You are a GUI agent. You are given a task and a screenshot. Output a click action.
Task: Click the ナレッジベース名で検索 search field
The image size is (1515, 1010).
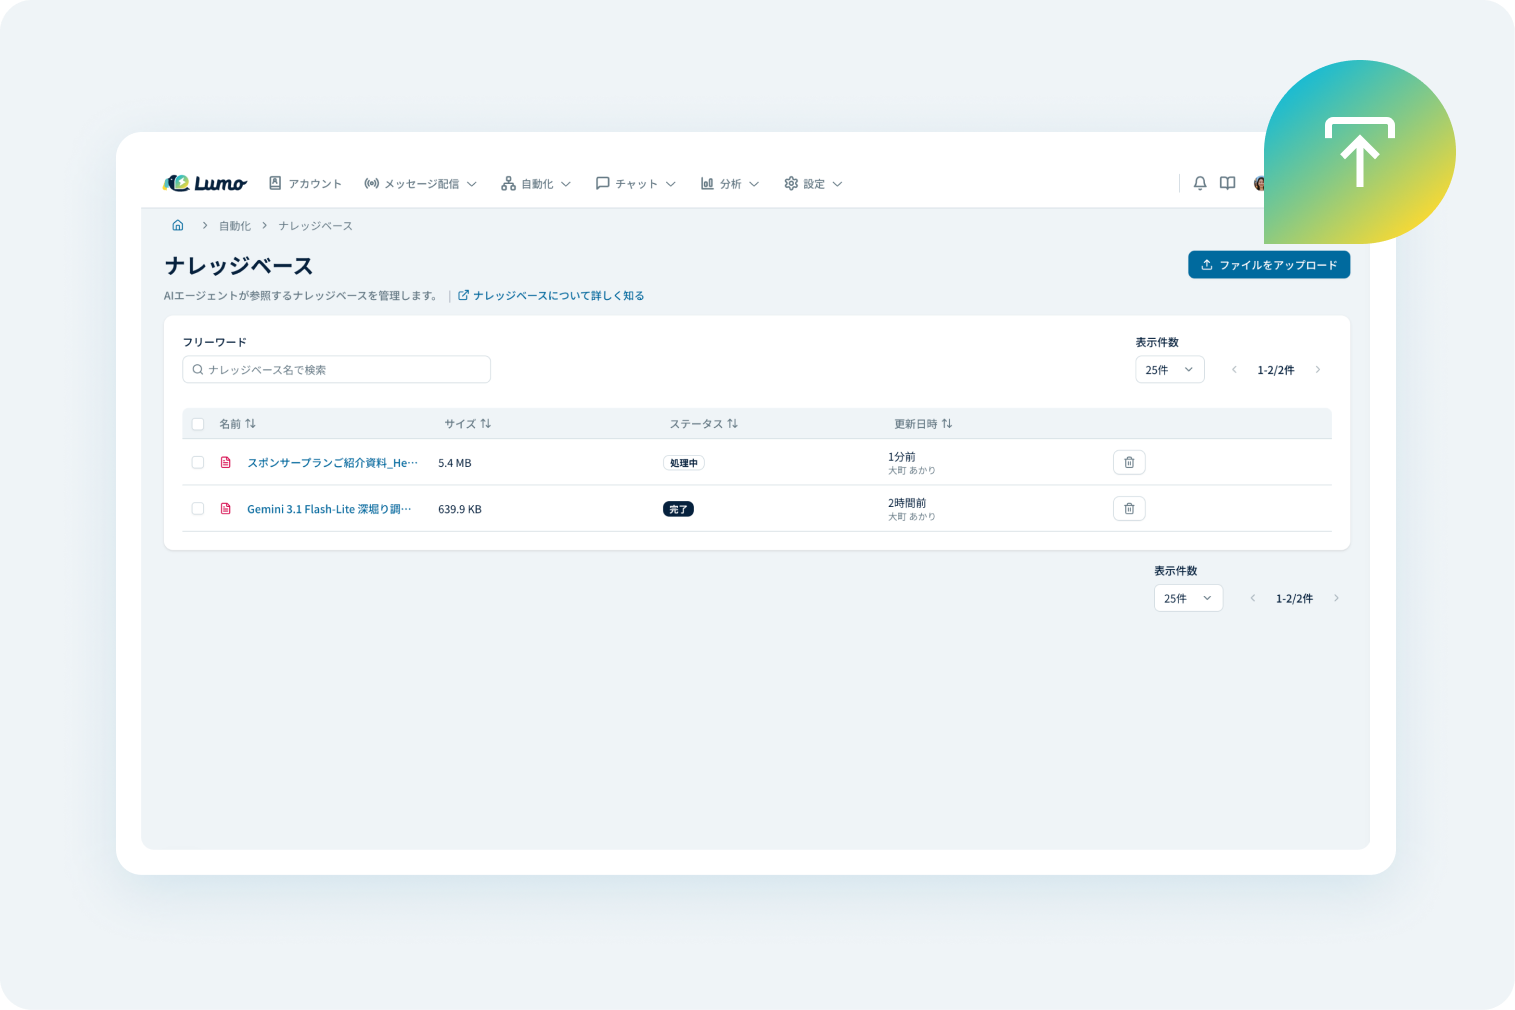(x=337, y=370)
